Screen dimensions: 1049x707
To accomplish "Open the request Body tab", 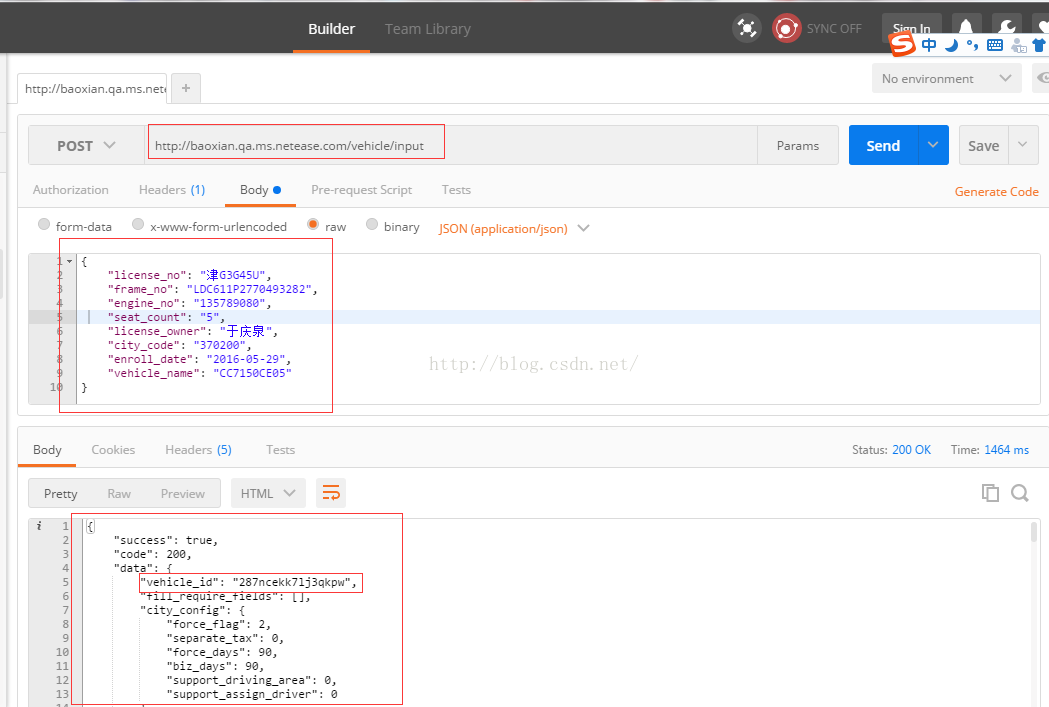I will tap(260, 190).
